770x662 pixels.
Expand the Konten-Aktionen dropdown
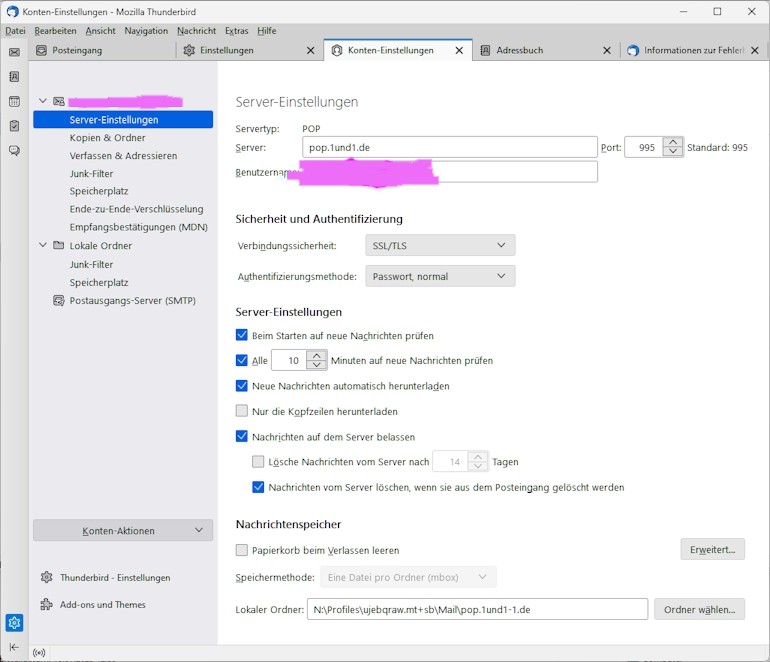point(123,530)
